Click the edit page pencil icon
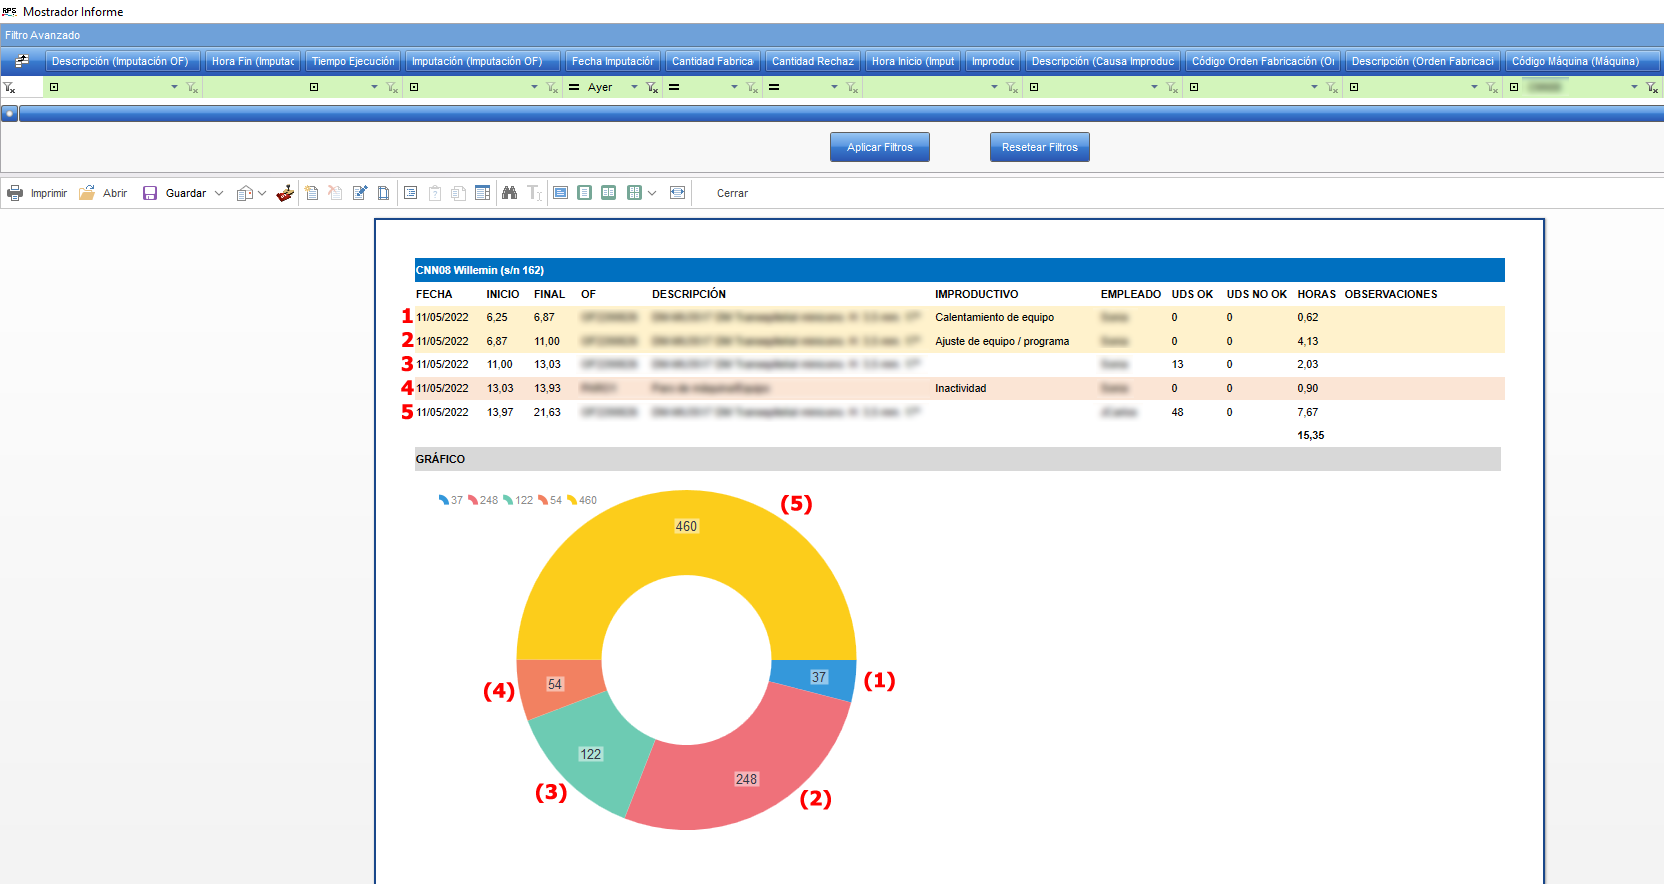This screenshot has width=1664, height=884. click(x=360, y=193)
